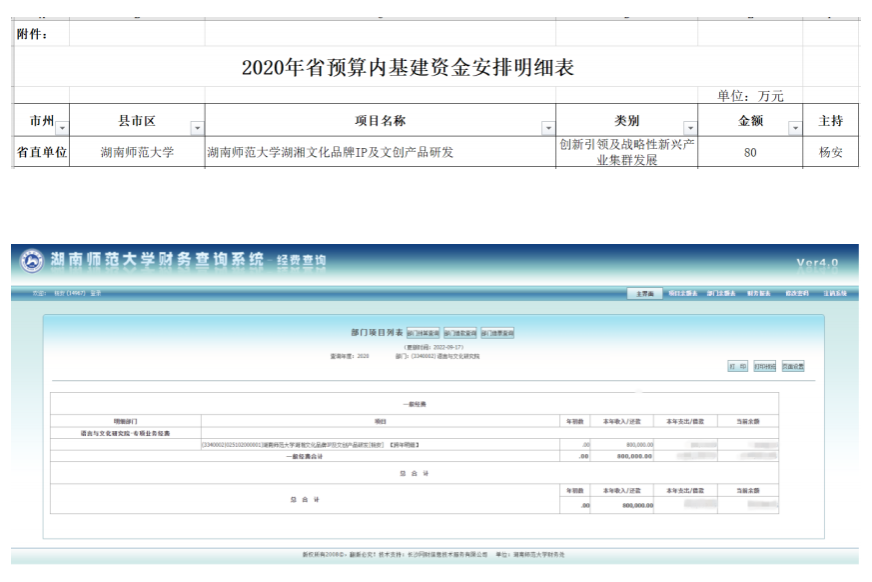The image size is (872, 582).
Task: Select the 杨安 cell
Action: pyautogui.click(x=831, y=152)
